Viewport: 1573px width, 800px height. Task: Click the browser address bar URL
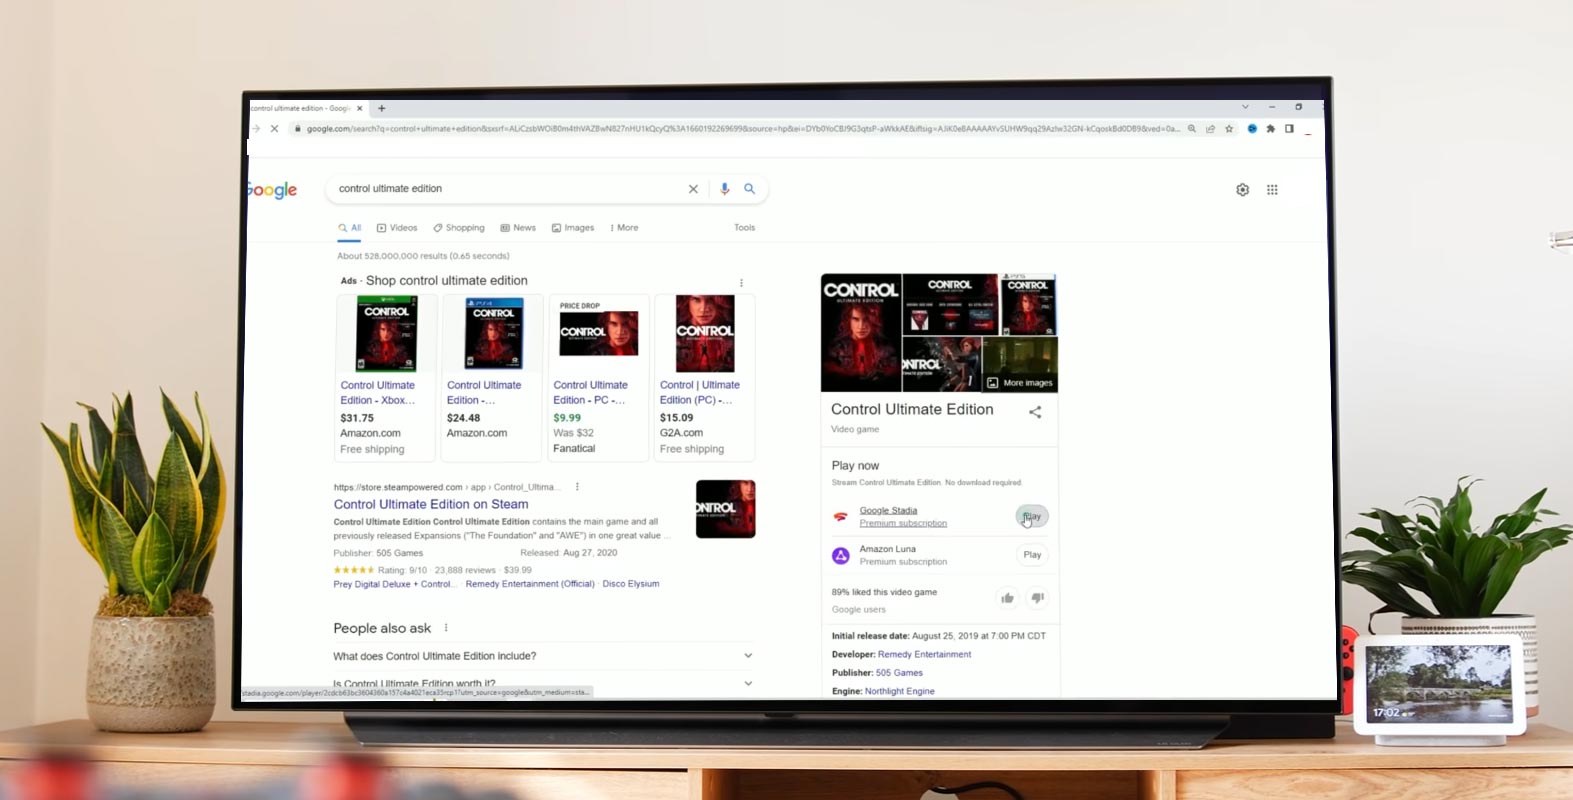[x=742, y=129]
